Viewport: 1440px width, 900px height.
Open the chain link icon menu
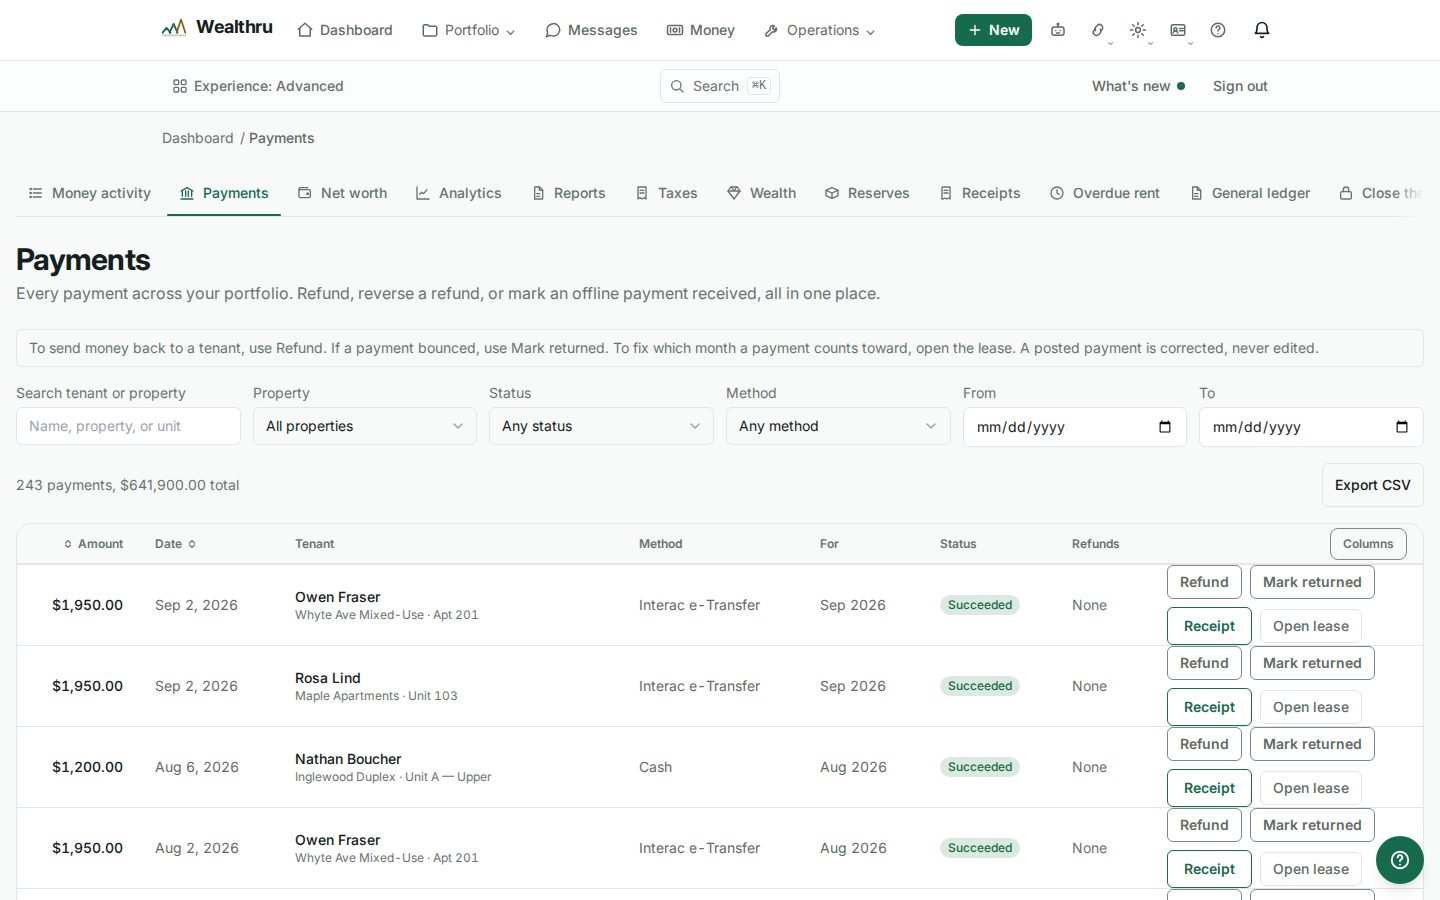click(1098, 30)
